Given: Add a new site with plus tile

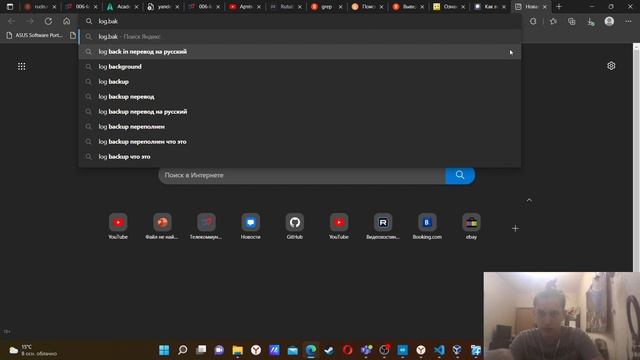Looking at the screenshot, I should click(x=515, y=229).
